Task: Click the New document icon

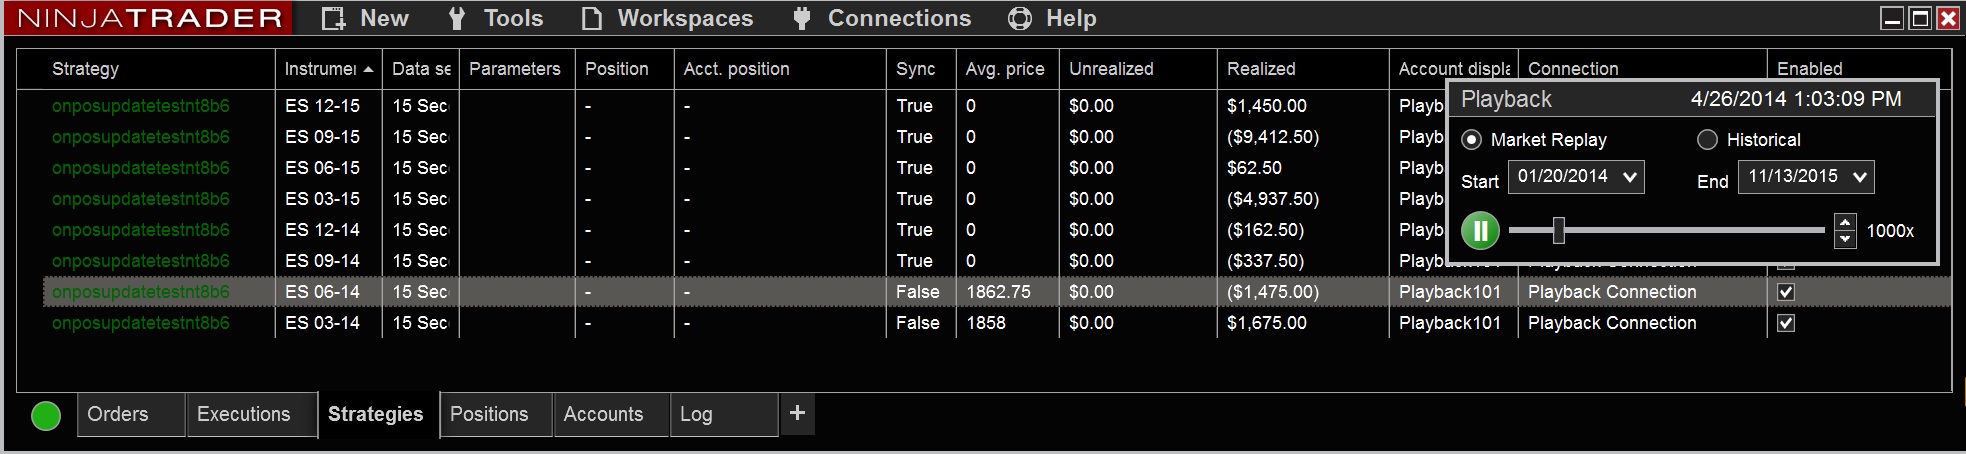Action: pos(334,18)
